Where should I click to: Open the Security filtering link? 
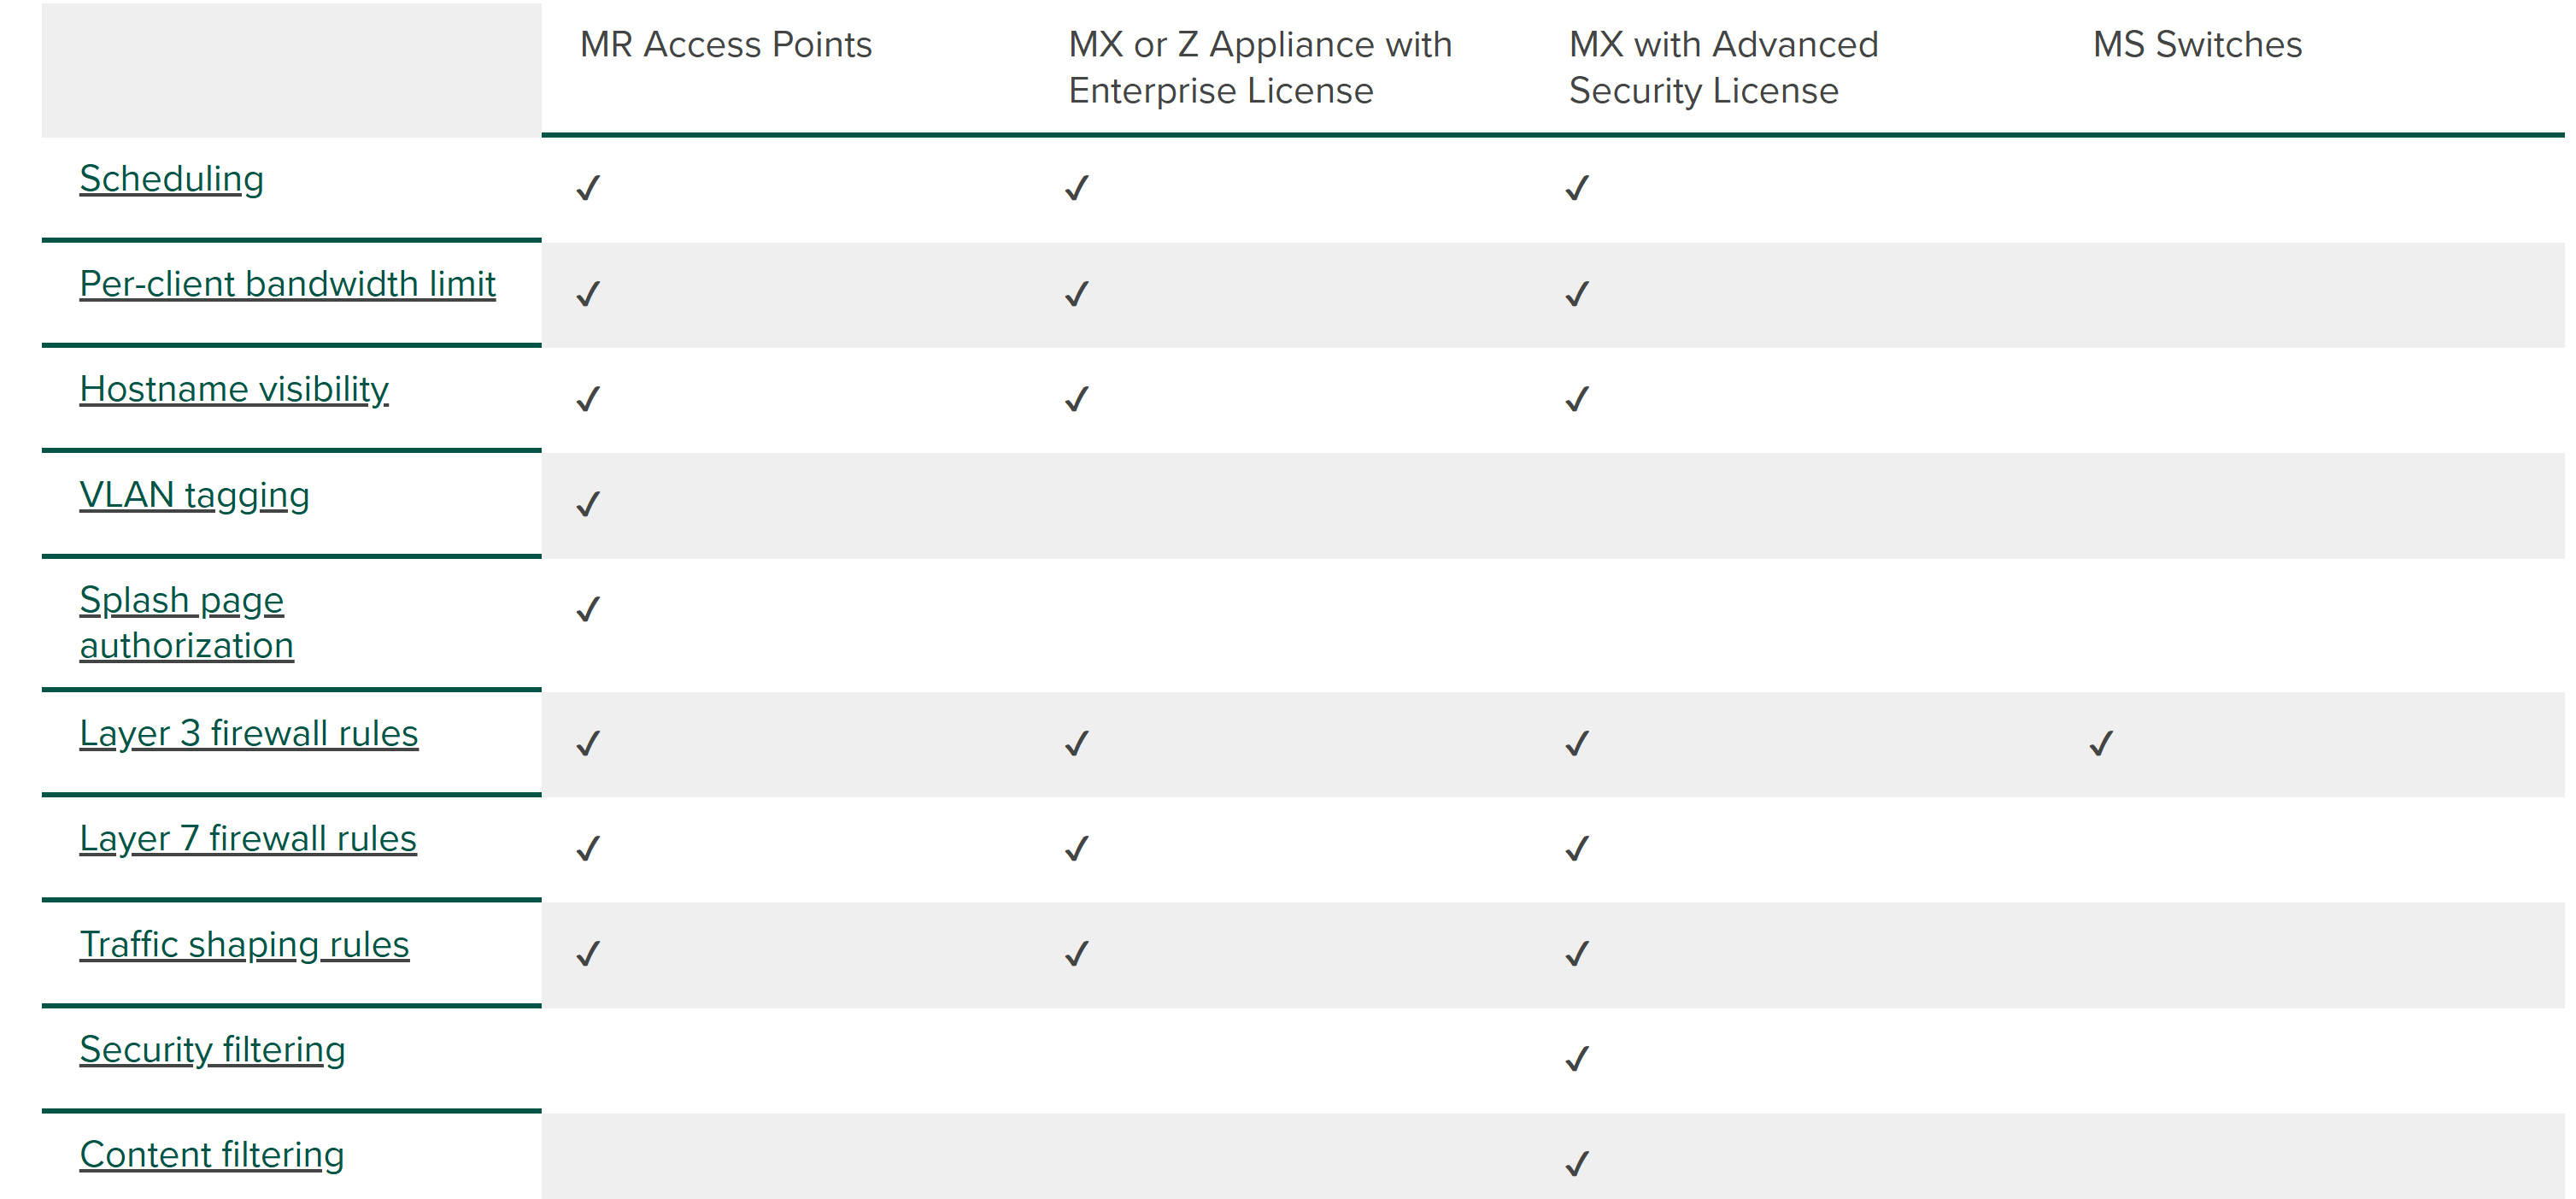pos(213,1049)
